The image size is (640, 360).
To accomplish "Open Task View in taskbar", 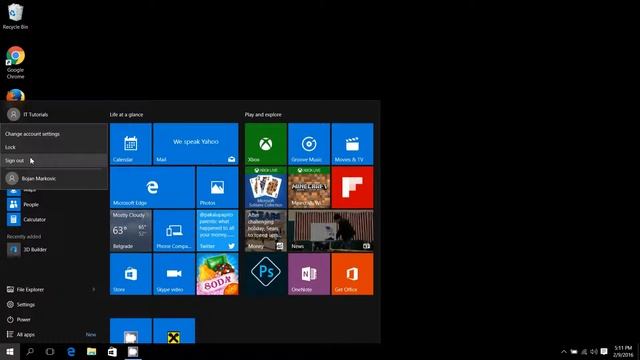I will tap(50, 351).
